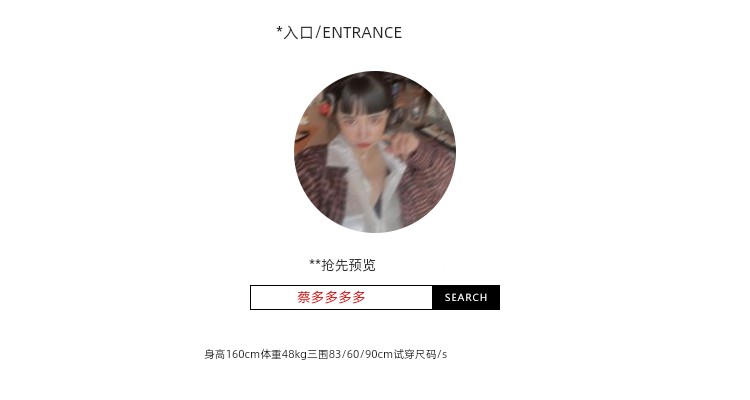Image resolution: width=750 pixels, height=400 pixels.
Task: Click the word ENTRANCE in the heading
Action: pyautogui.click(x=362, y=33)
